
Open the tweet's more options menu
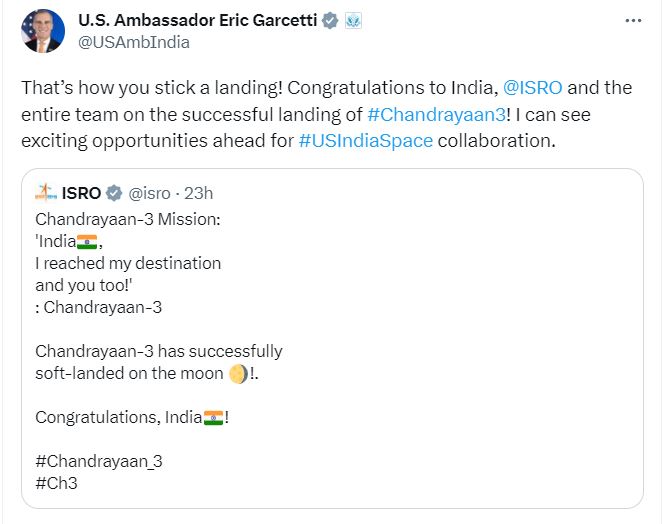(632, 20)
